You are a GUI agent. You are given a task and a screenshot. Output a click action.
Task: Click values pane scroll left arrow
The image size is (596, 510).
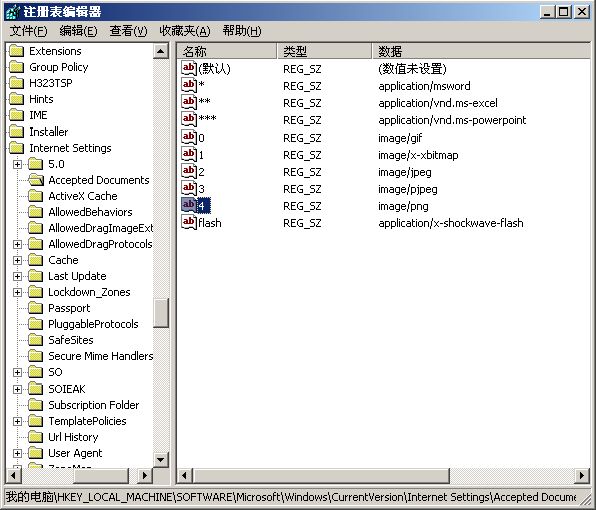185,475
